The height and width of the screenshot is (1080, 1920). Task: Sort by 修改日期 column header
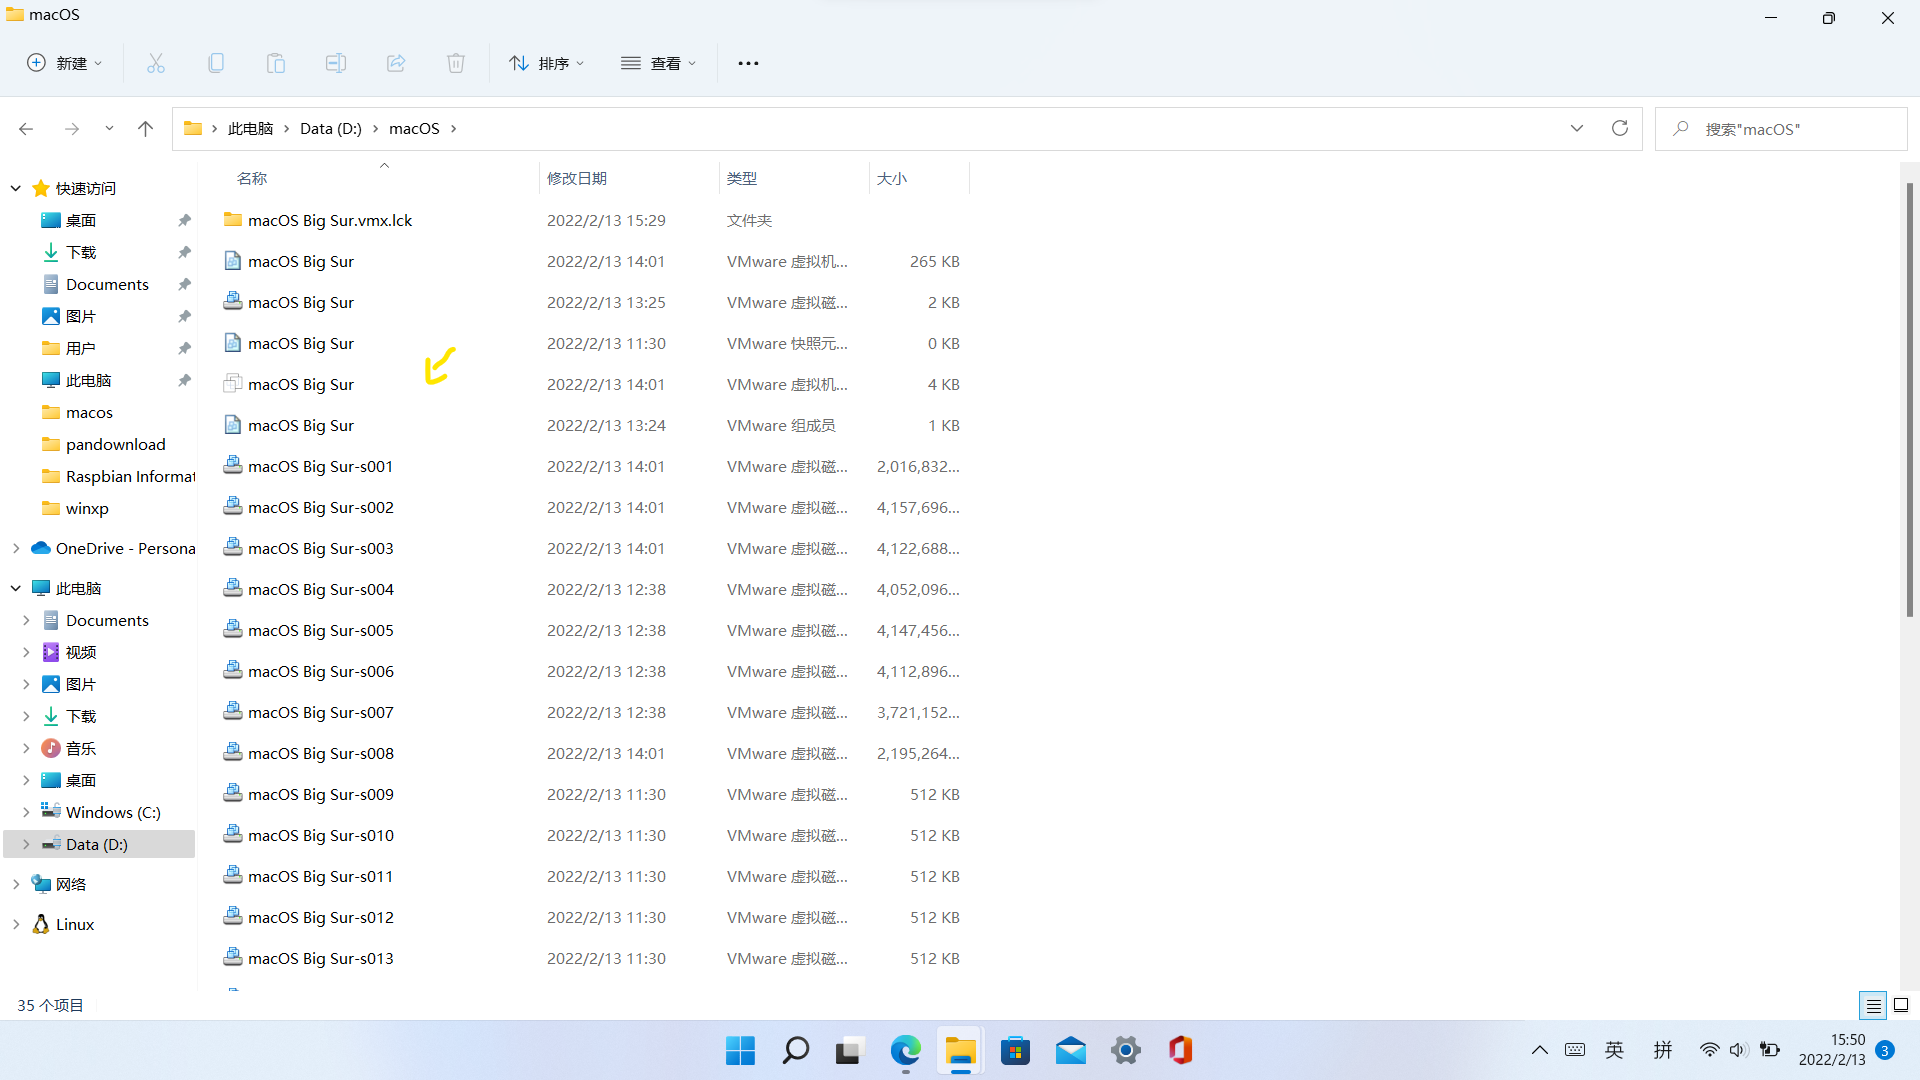pos(577,178)
